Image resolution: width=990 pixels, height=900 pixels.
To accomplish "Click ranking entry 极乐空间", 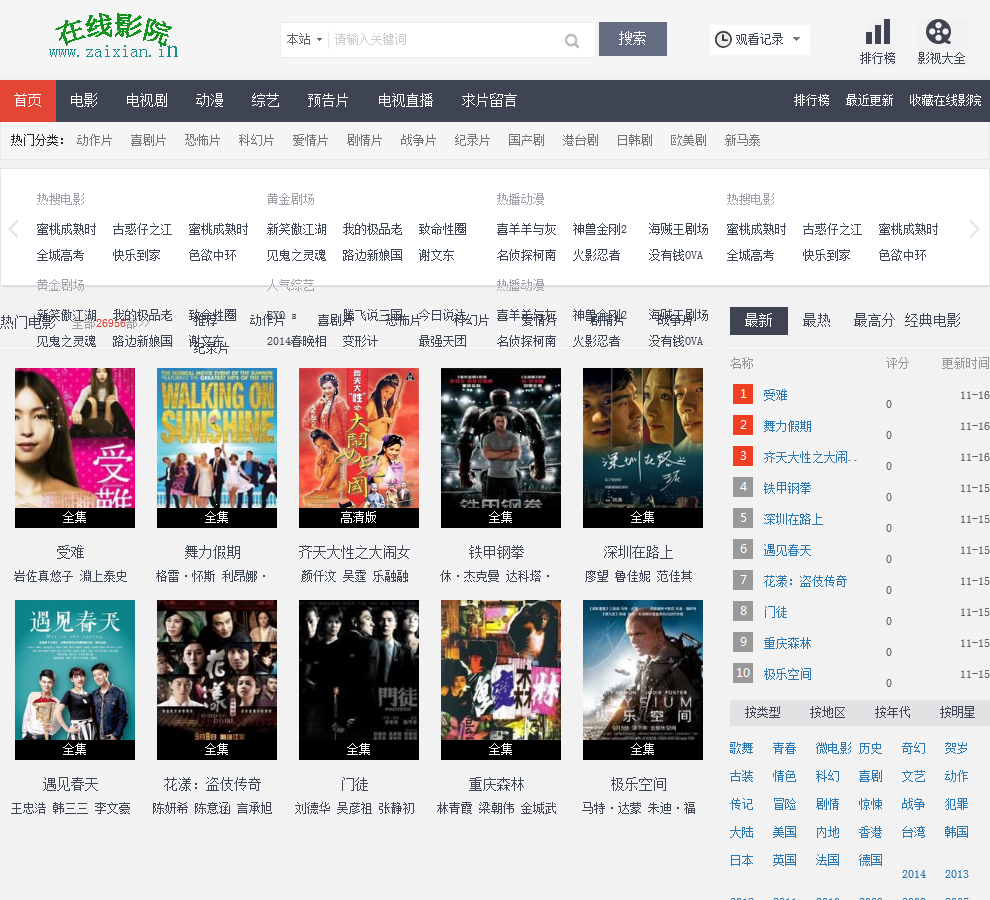I will [x=787, y=674].
